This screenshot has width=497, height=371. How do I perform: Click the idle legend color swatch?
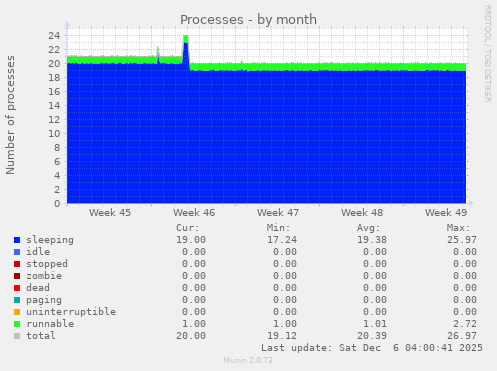click(x=17, y=252)
